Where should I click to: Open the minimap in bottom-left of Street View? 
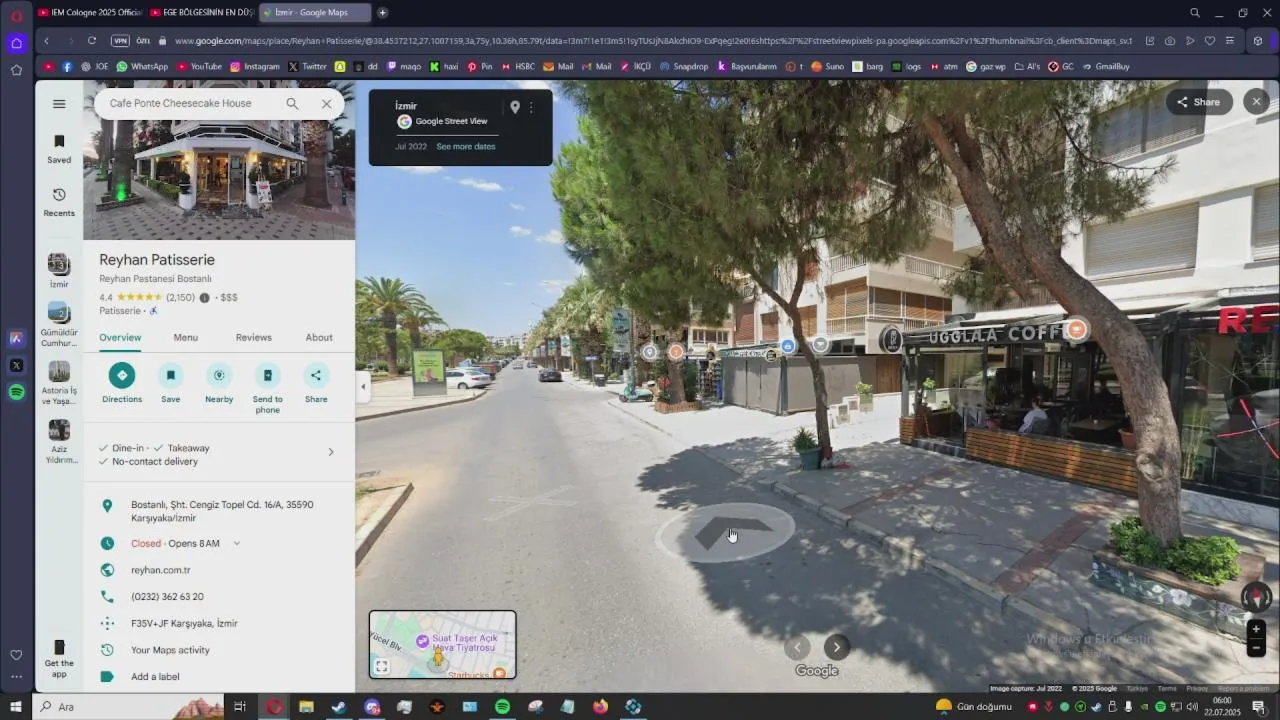point(443,645)
